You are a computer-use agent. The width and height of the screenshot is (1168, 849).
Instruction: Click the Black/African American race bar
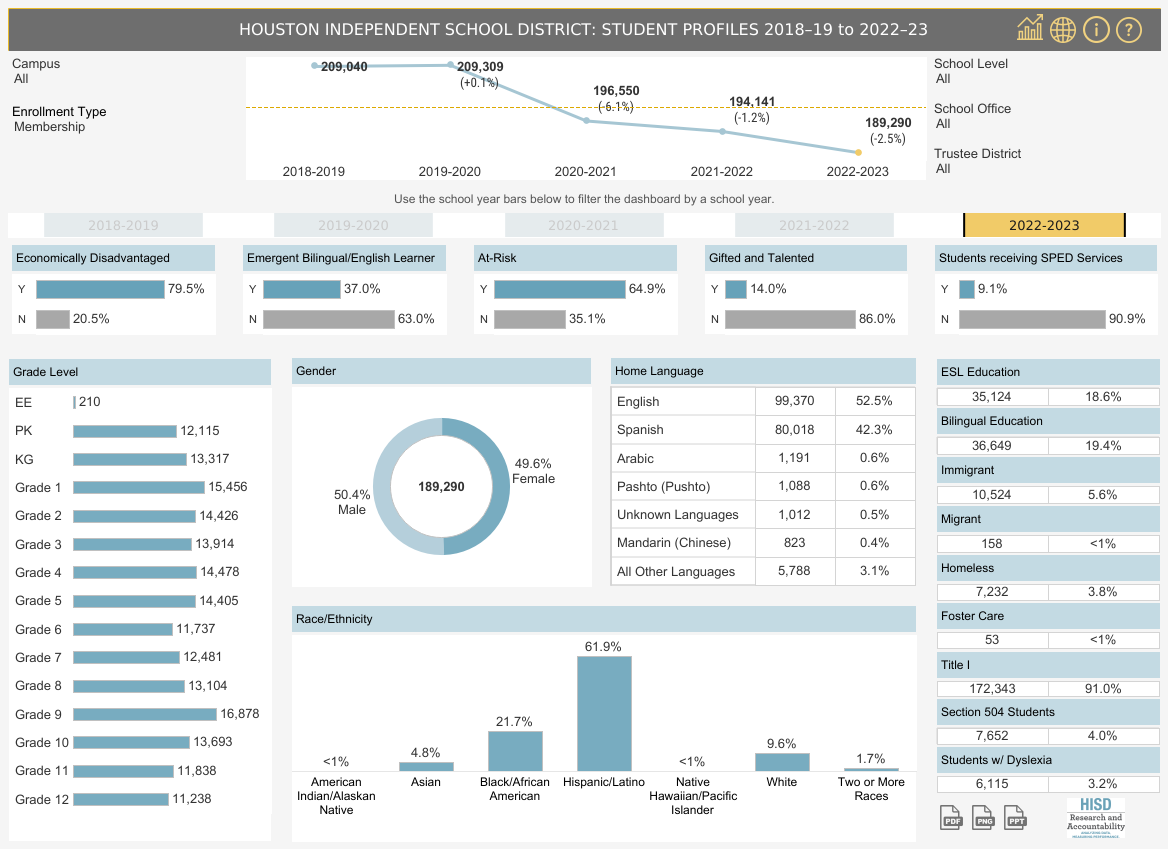[515, 751]
